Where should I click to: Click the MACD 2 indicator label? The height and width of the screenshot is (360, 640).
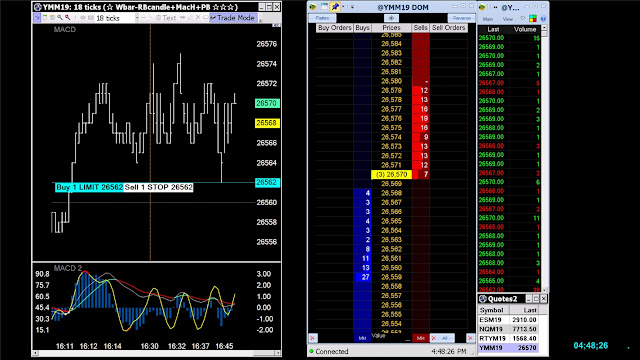pyautogui.click(x=68, y=268)
